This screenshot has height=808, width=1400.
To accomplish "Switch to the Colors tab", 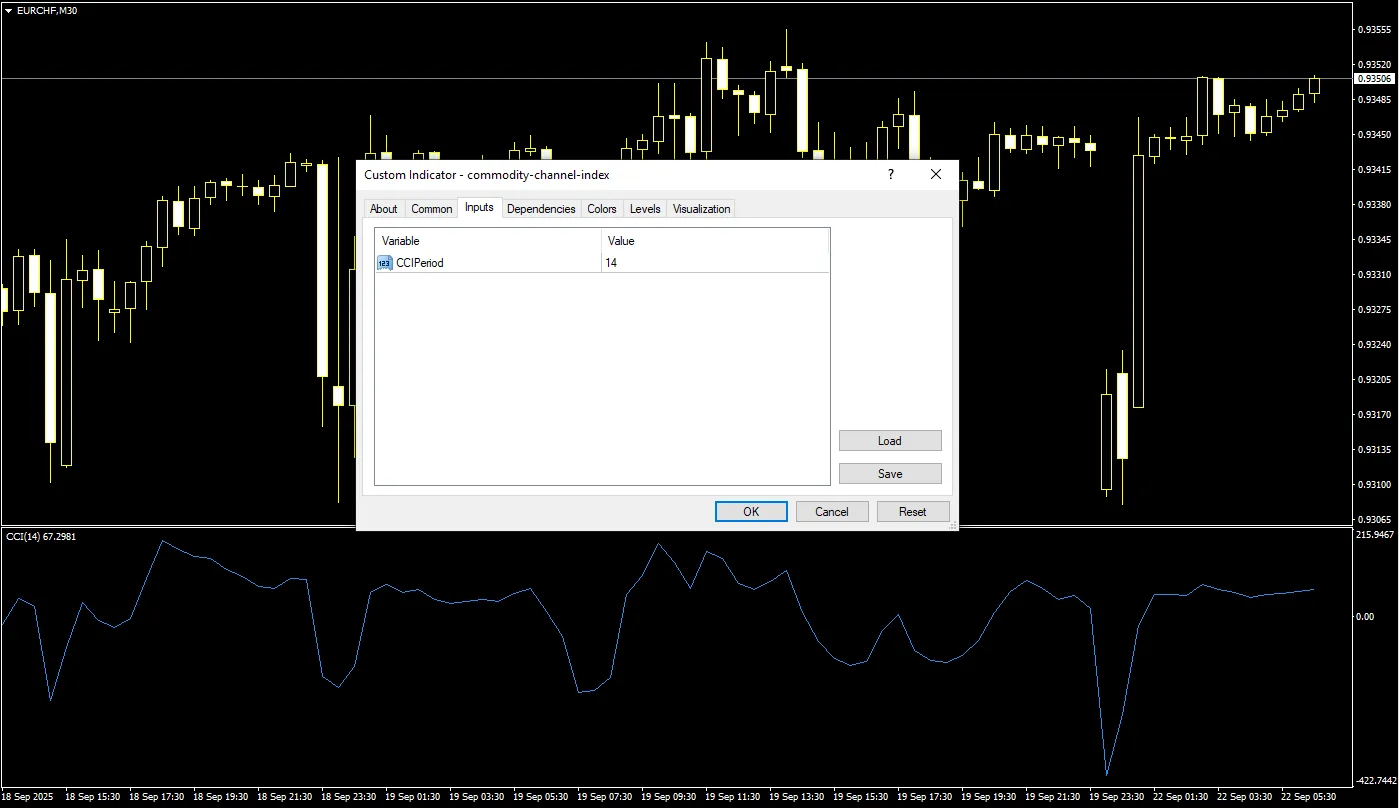I will coord(602,209).
